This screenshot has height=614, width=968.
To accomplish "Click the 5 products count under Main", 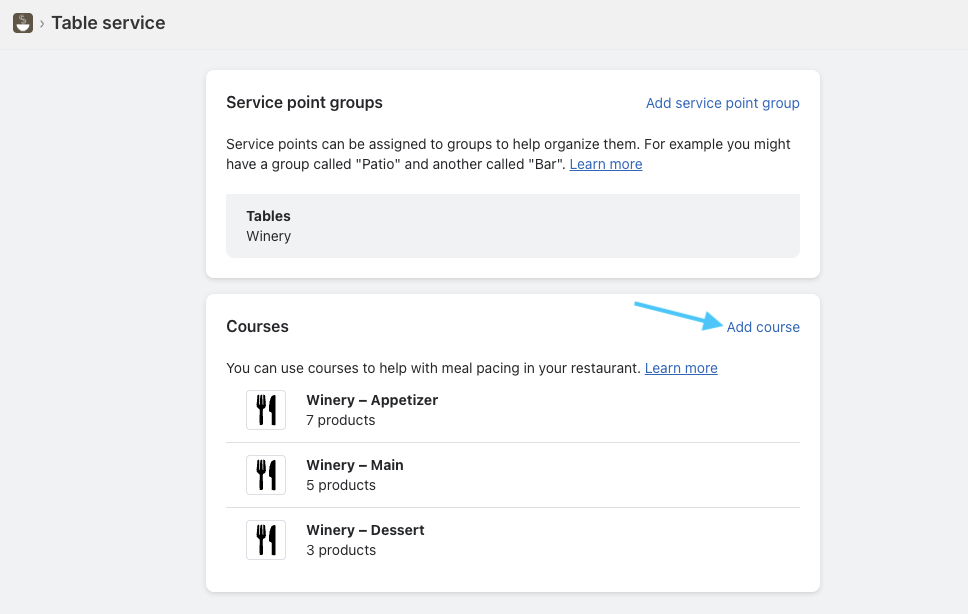I will coord(340,485).
